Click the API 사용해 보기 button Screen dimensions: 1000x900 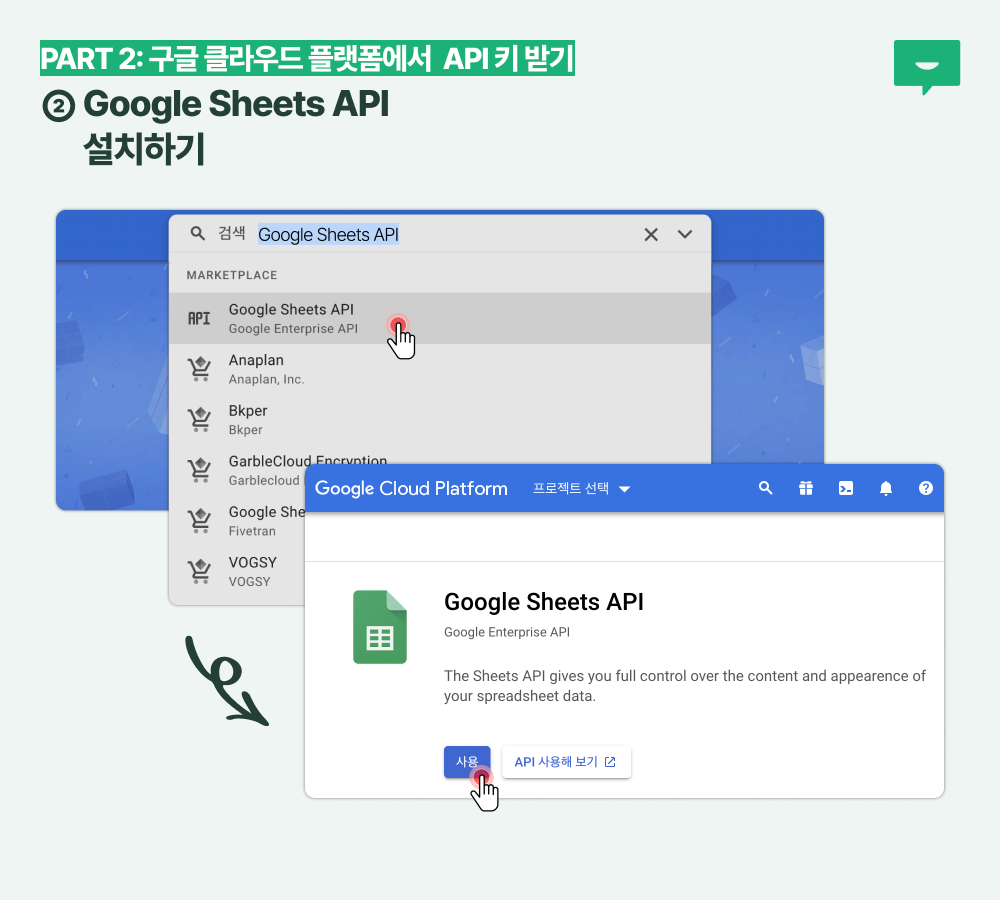coord(566,762)
